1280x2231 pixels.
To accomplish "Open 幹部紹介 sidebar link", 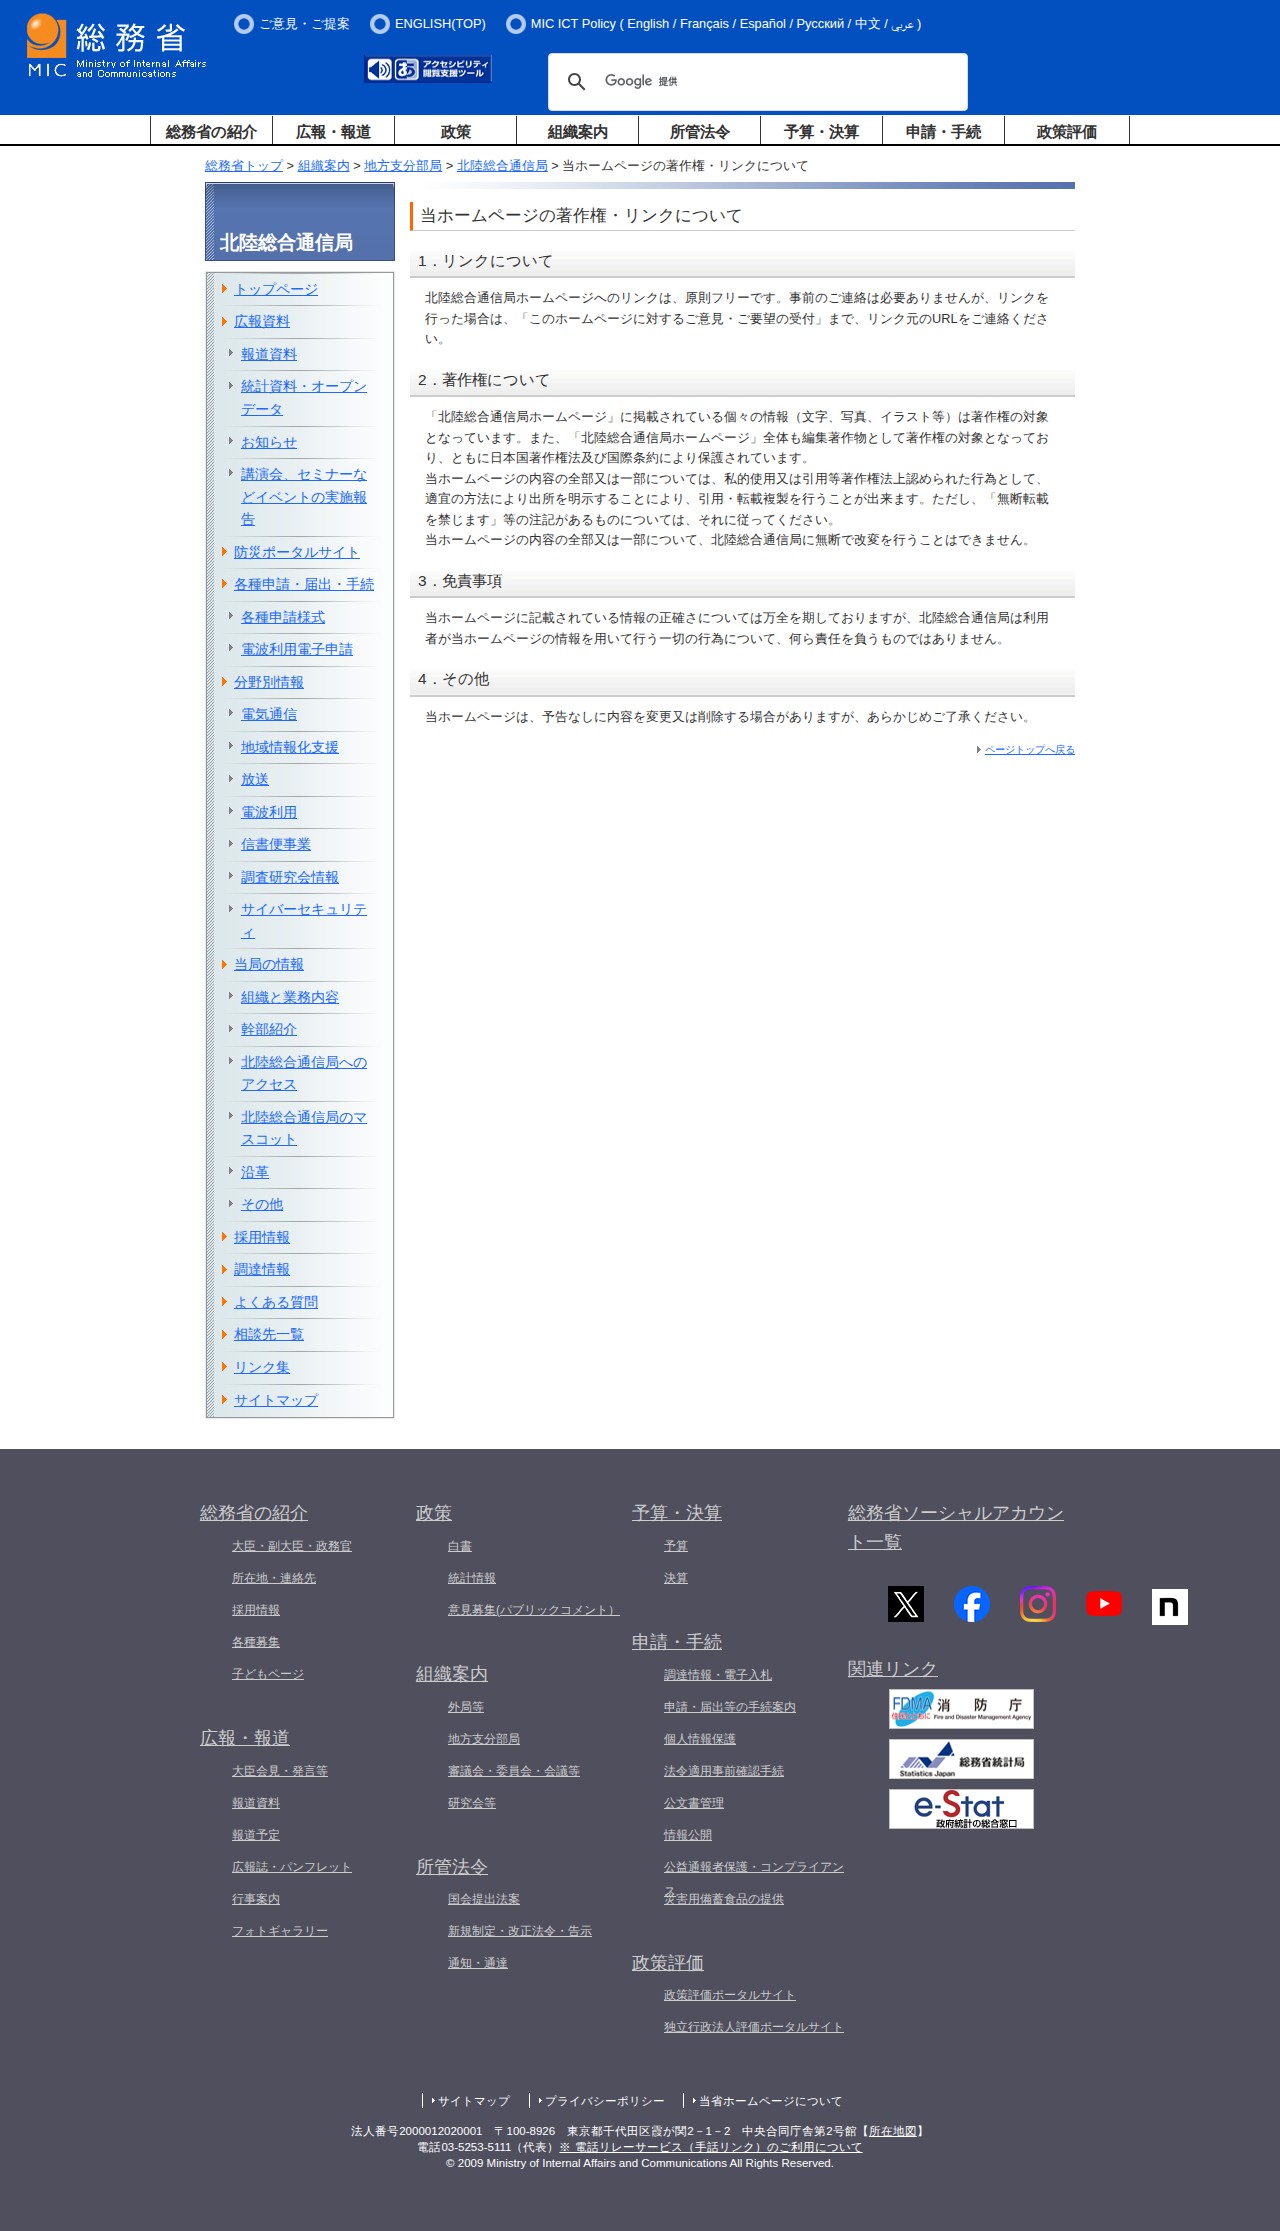I will pyautogui.click(x=269, y=1029).
